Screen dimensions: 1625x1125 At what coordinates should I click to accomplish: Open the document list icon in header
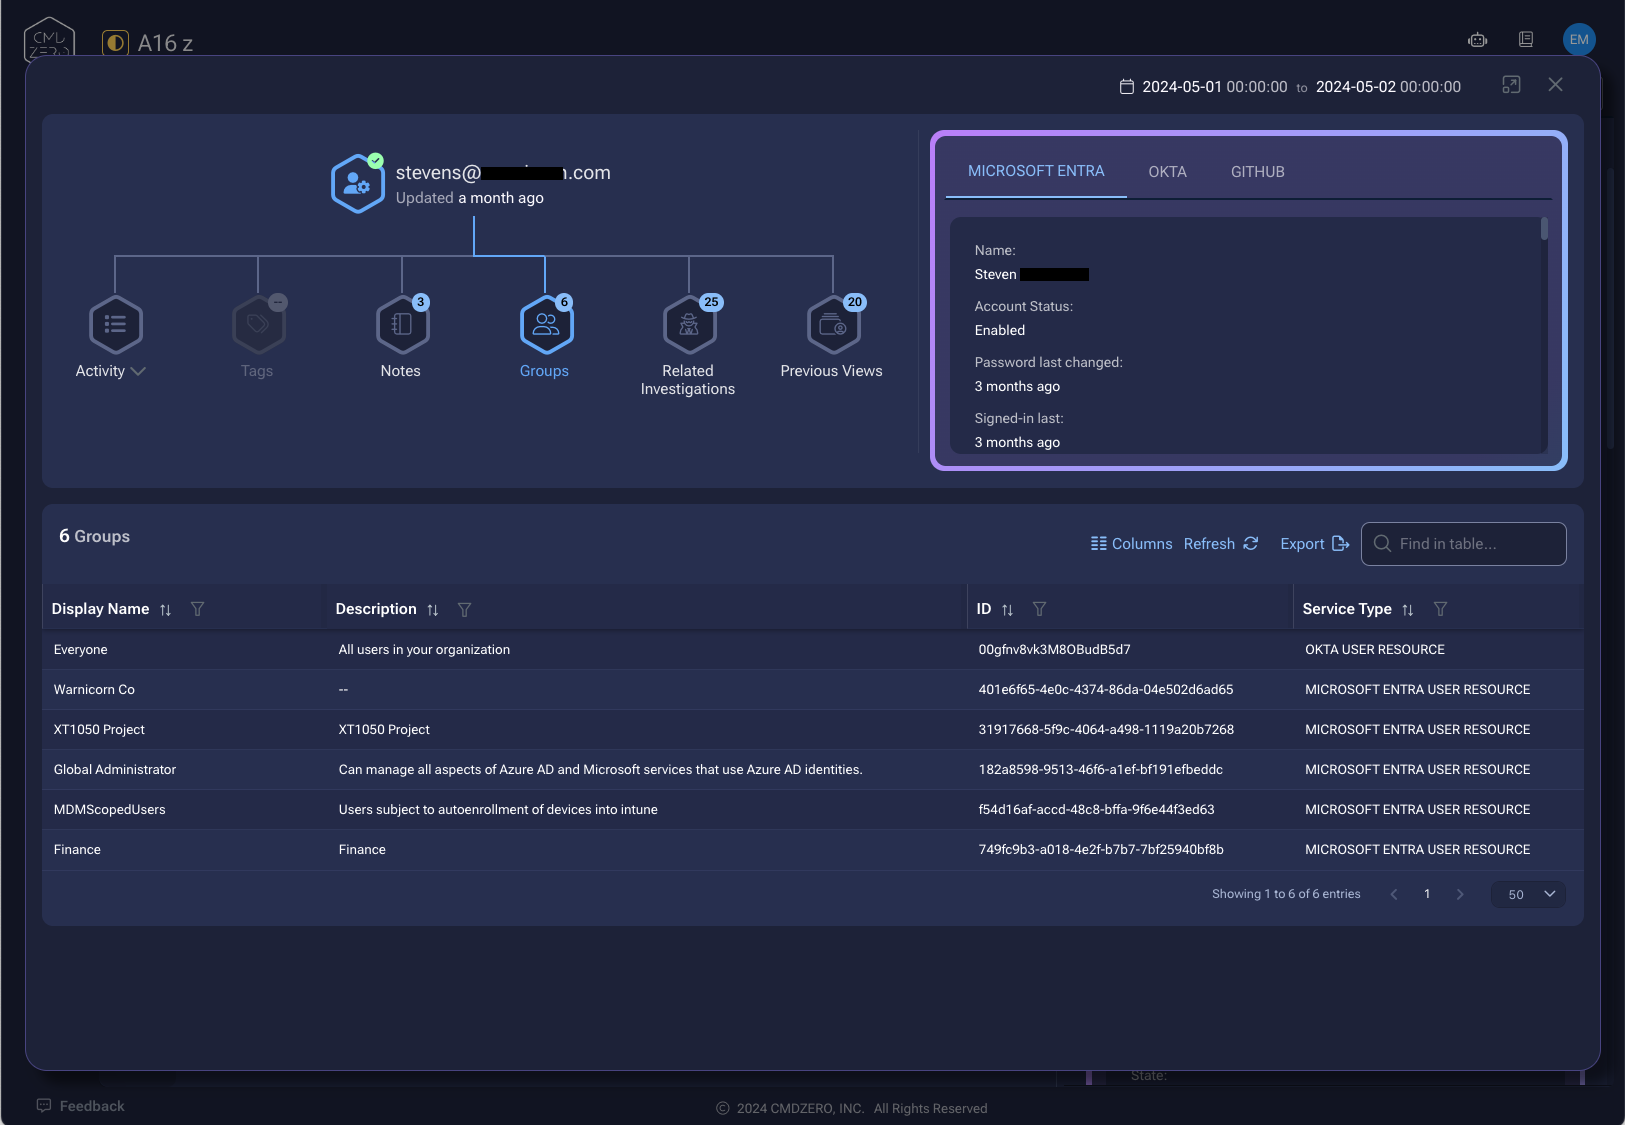tap(1526, 40)
